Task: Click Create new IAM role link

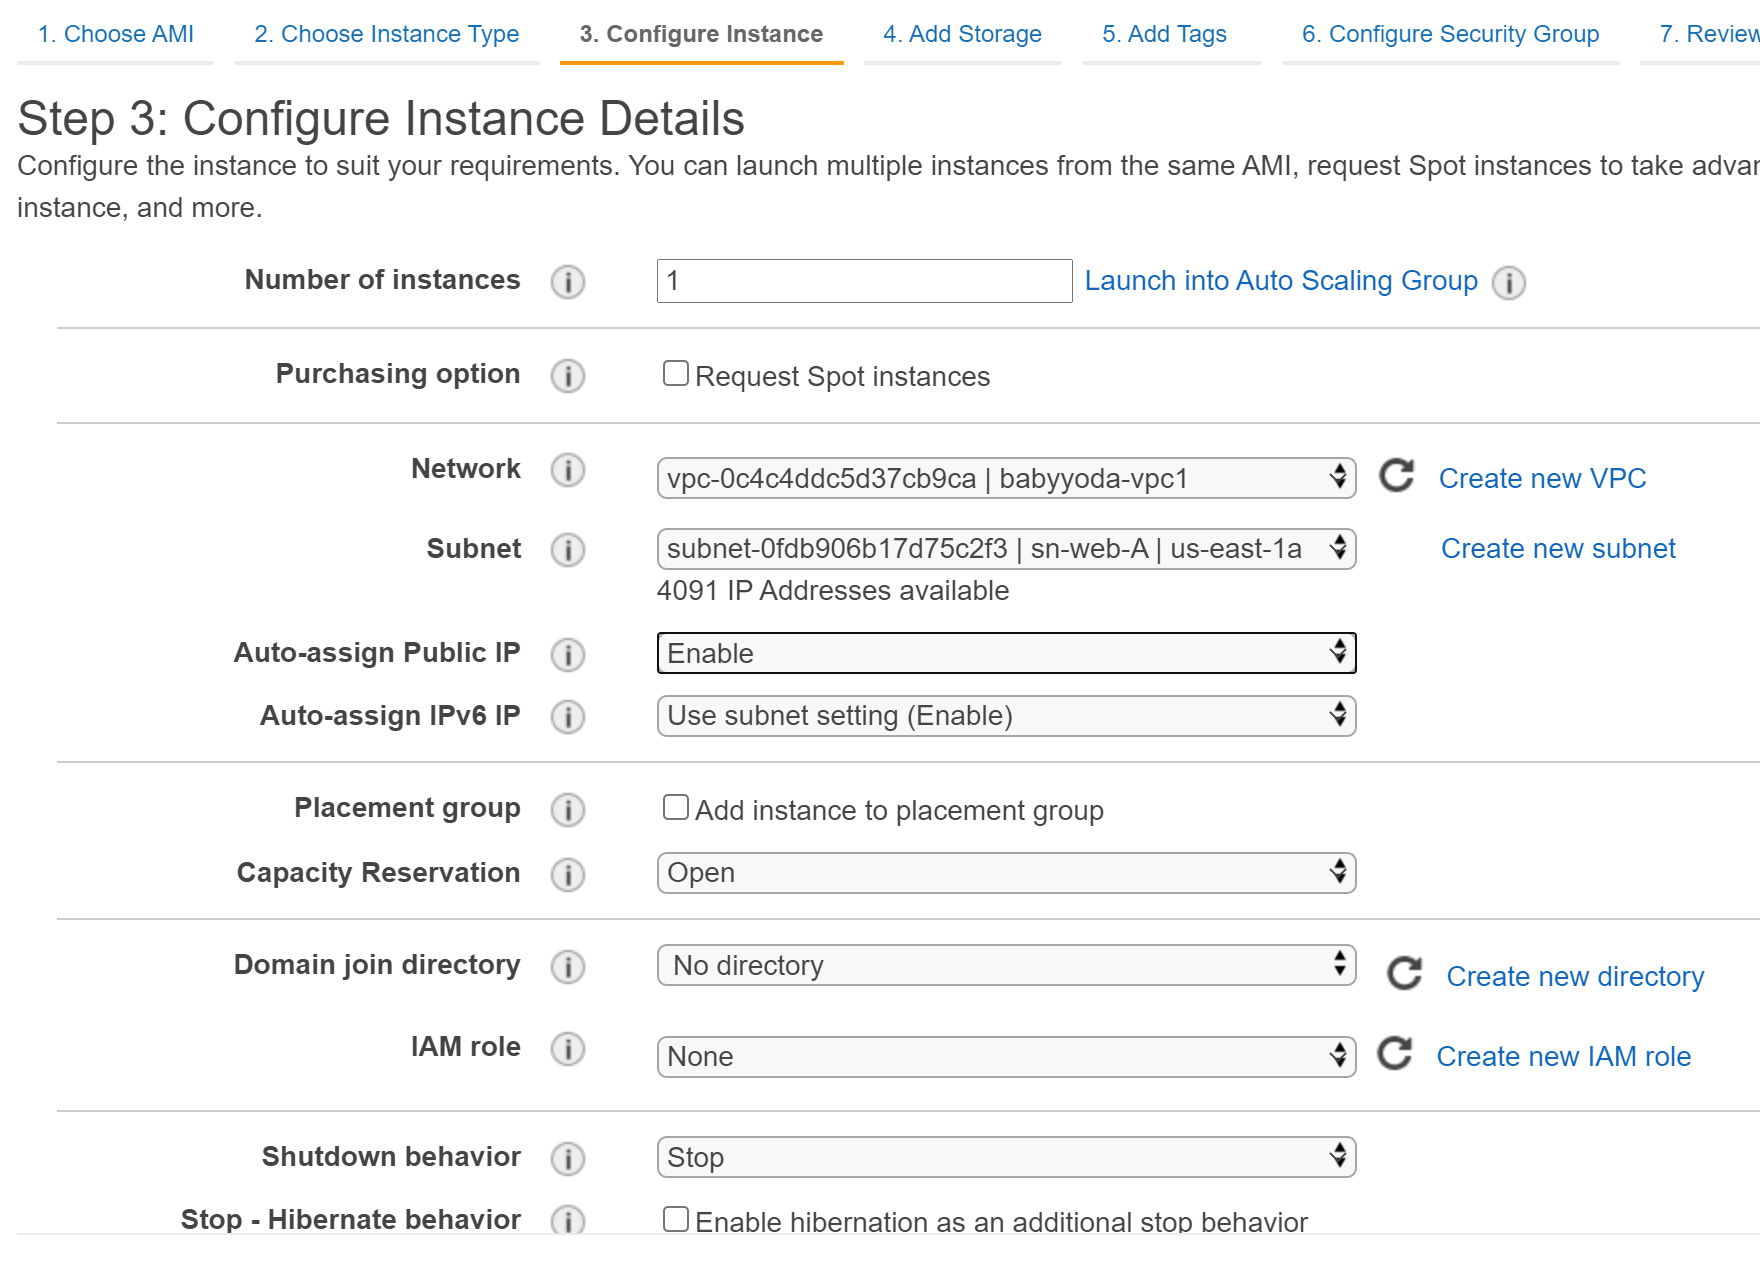Action: click(1563, 1056)
